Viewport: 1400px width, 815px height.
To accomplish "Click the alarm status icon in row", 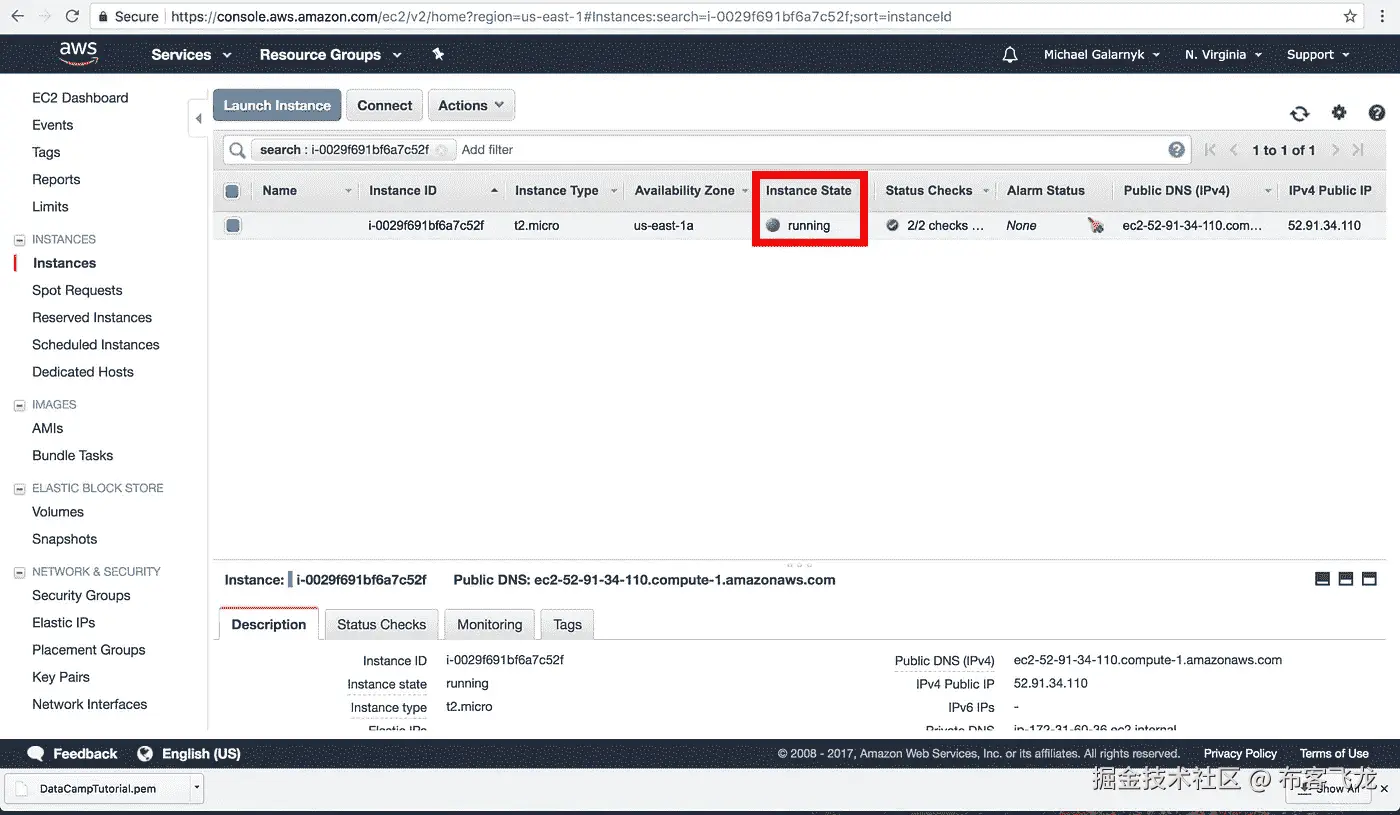I will point(1096,226).
